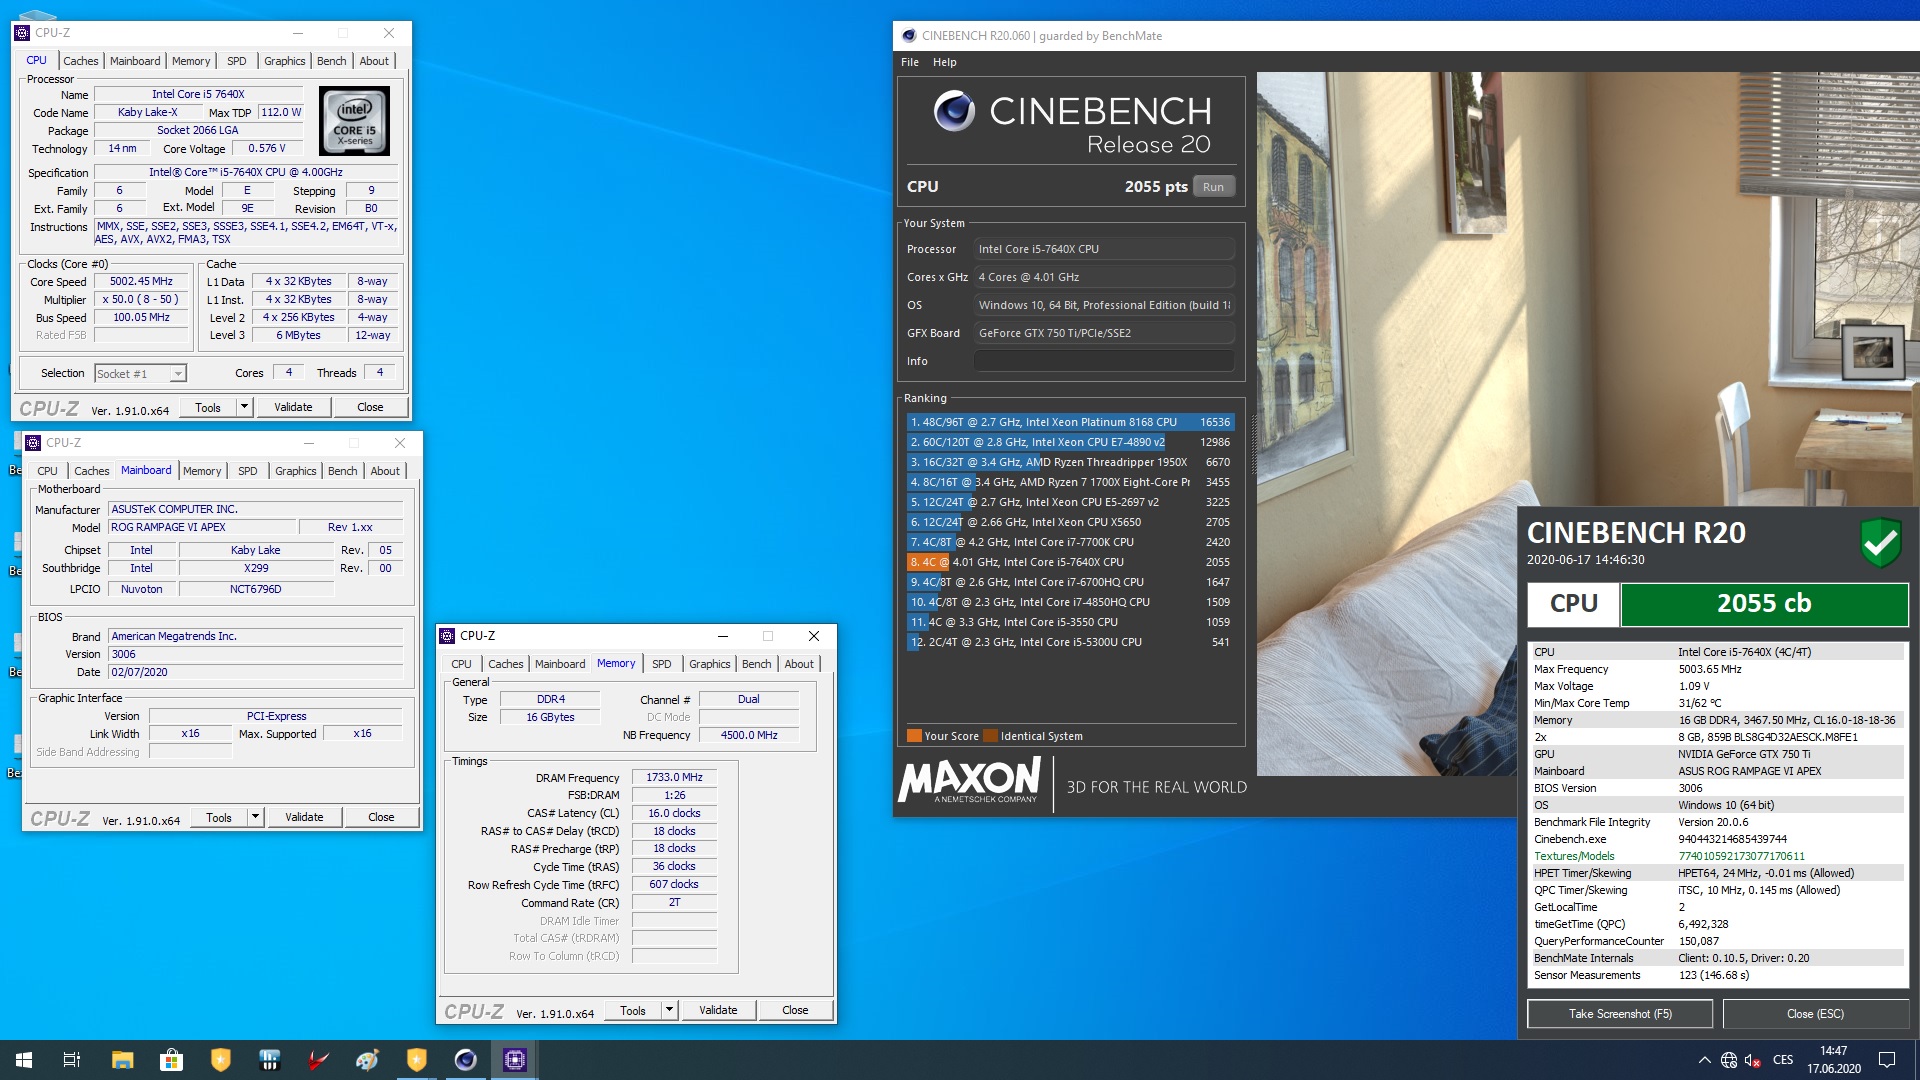This screenshot has width=1920, height=1080.
Task: Click the green BenchMate shield checkmark
Action: coord(1880,542)
